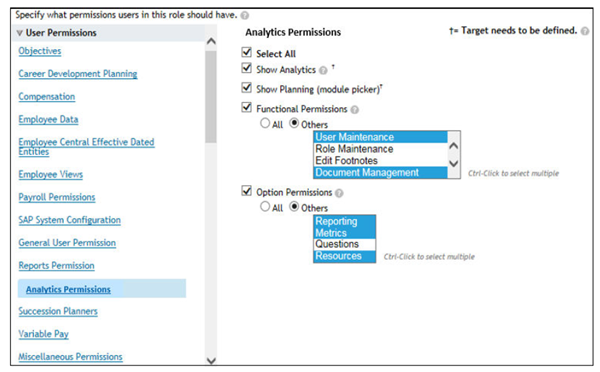Click down arrow of Functional Permissions listbox
This screenshot has width=600, height=372.
(x=453, y=163)
